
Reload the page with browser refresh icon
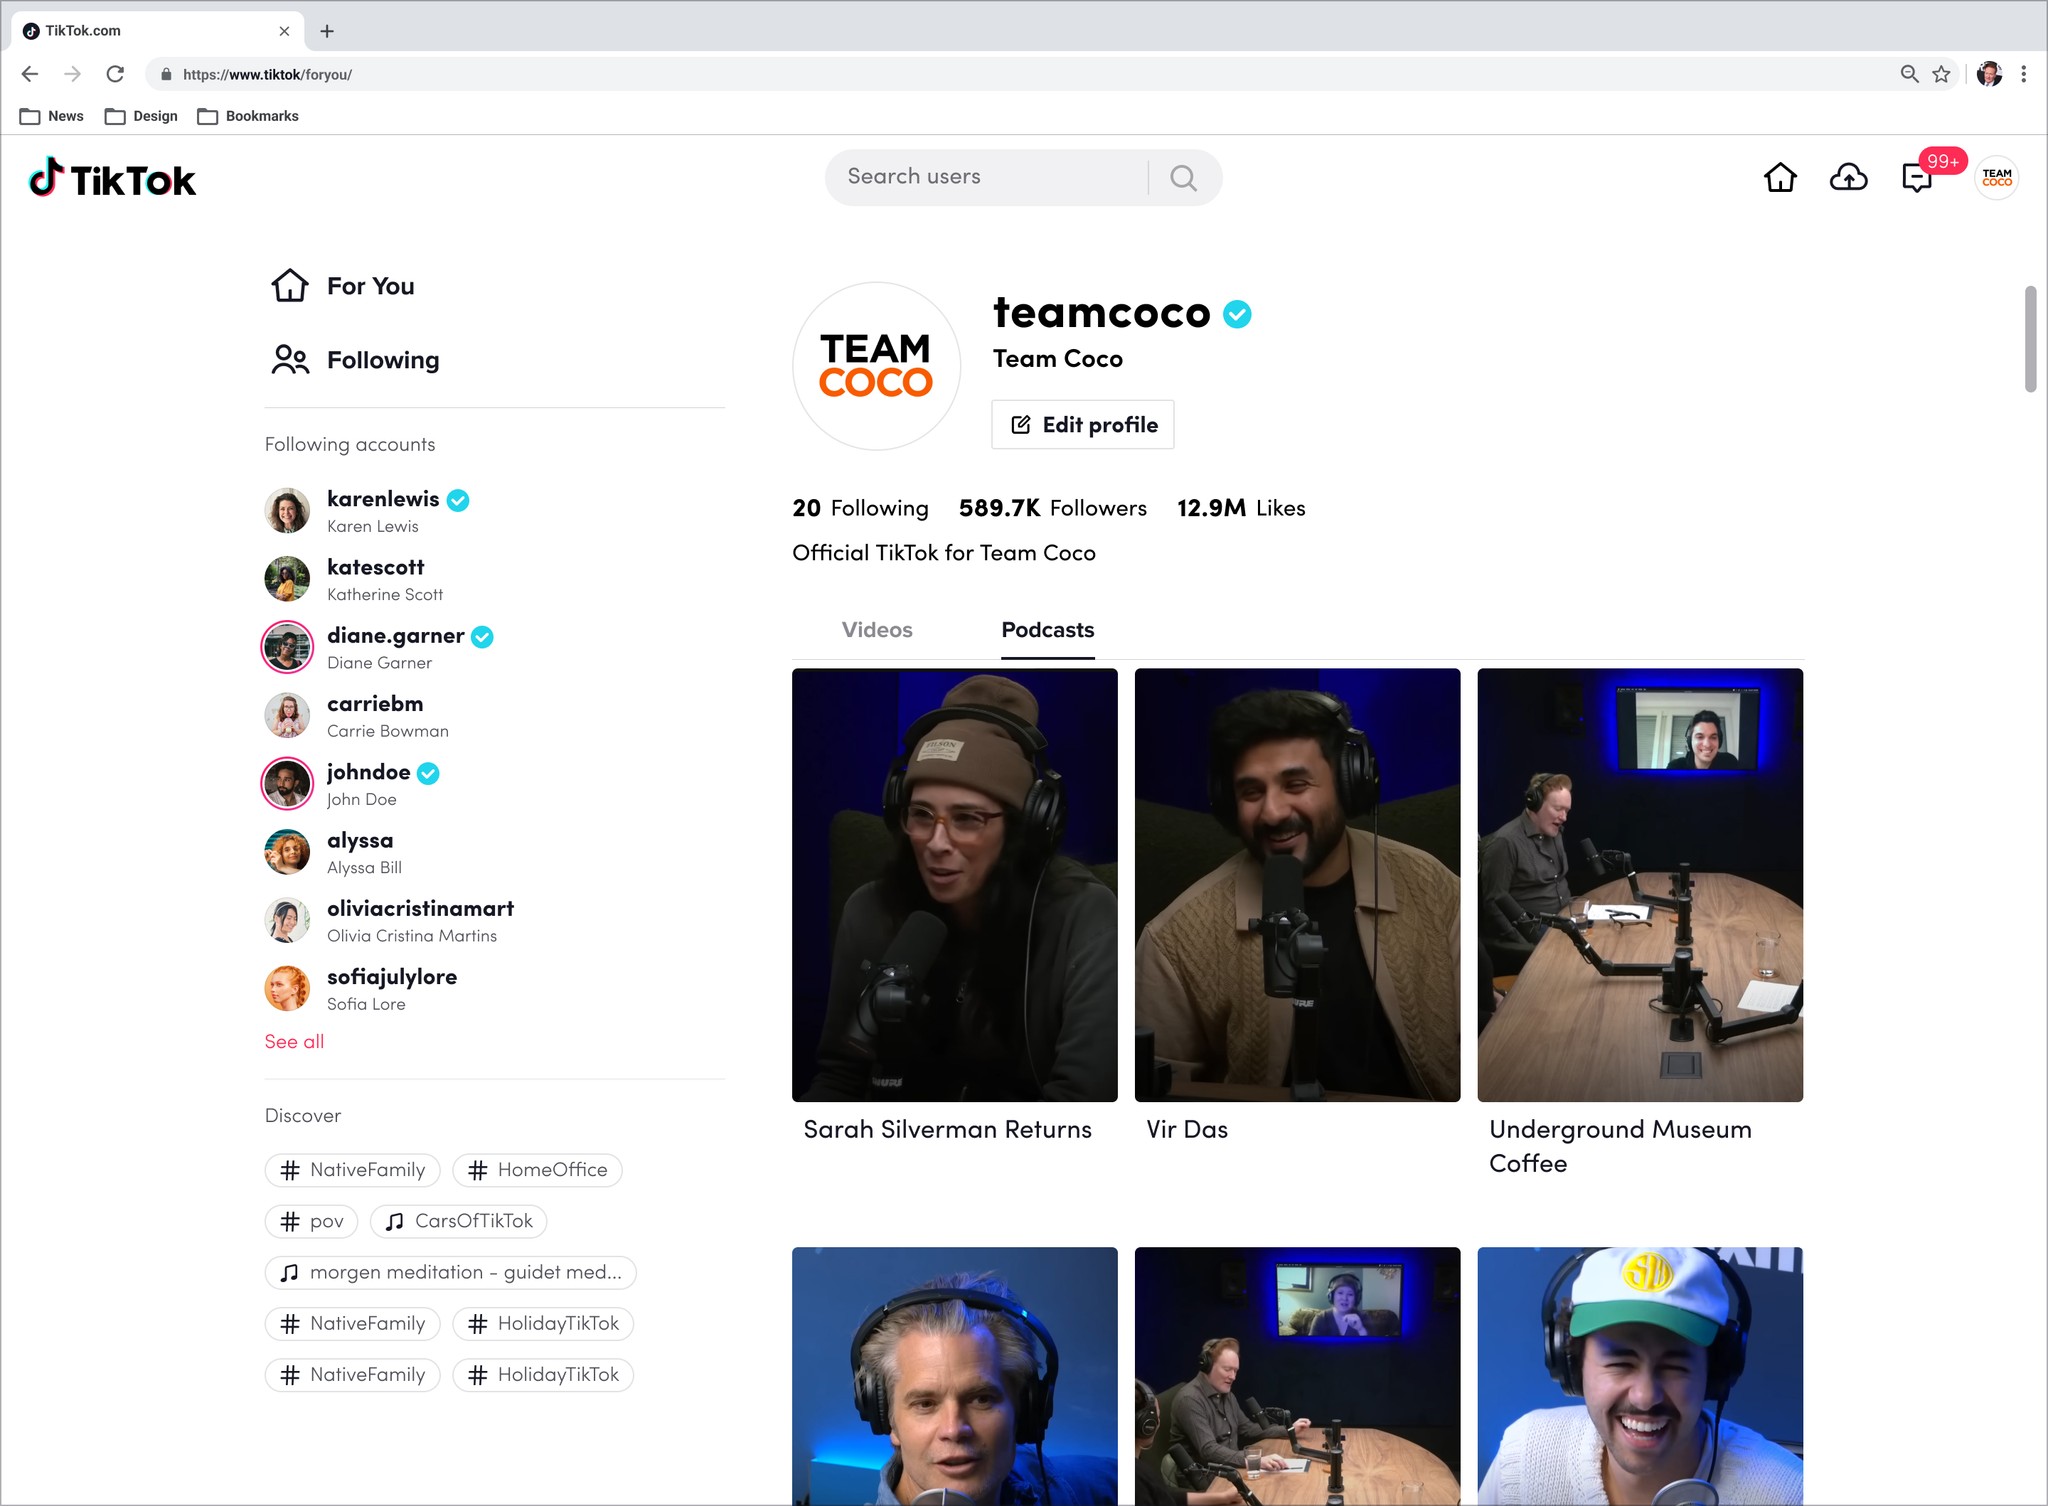pos(115,74)
